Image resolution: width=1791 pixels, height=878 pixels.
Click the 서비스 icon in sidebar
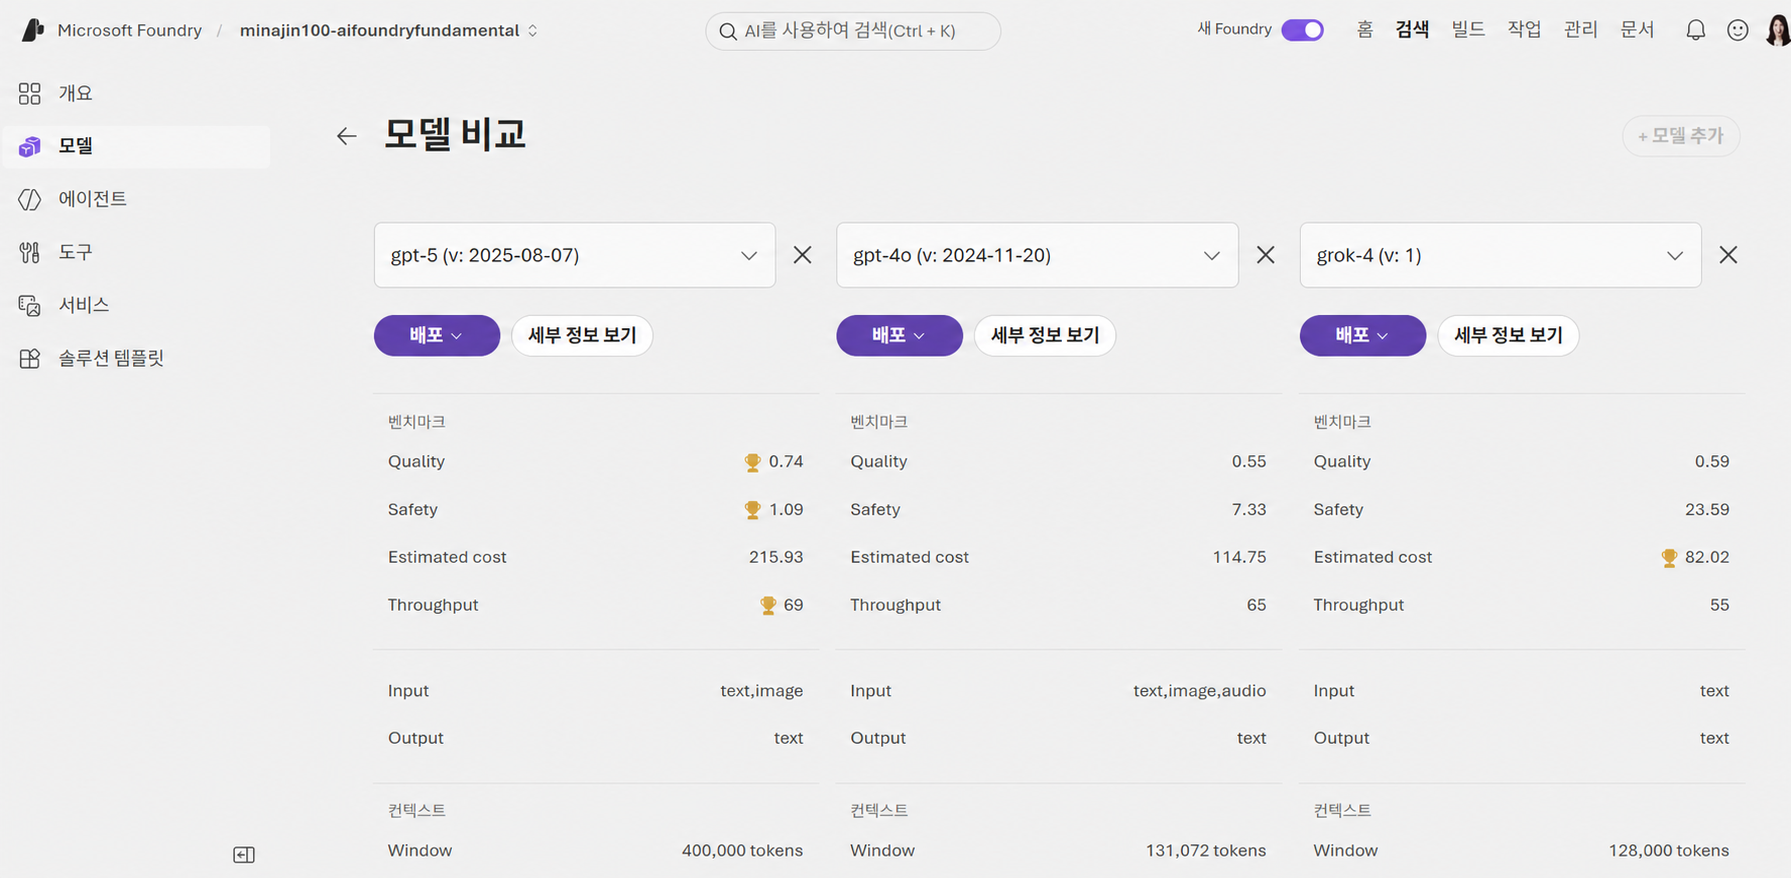(x=30, y=305)
